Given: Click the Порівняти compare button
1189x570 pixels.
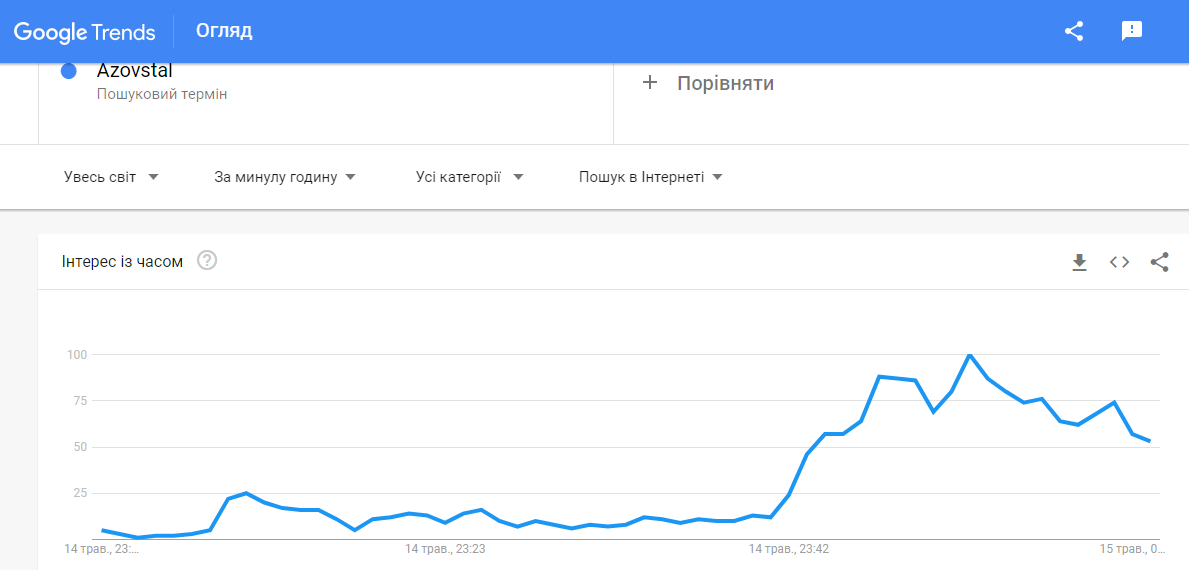Looking at the screenshot, I should [x=725, y=83].
